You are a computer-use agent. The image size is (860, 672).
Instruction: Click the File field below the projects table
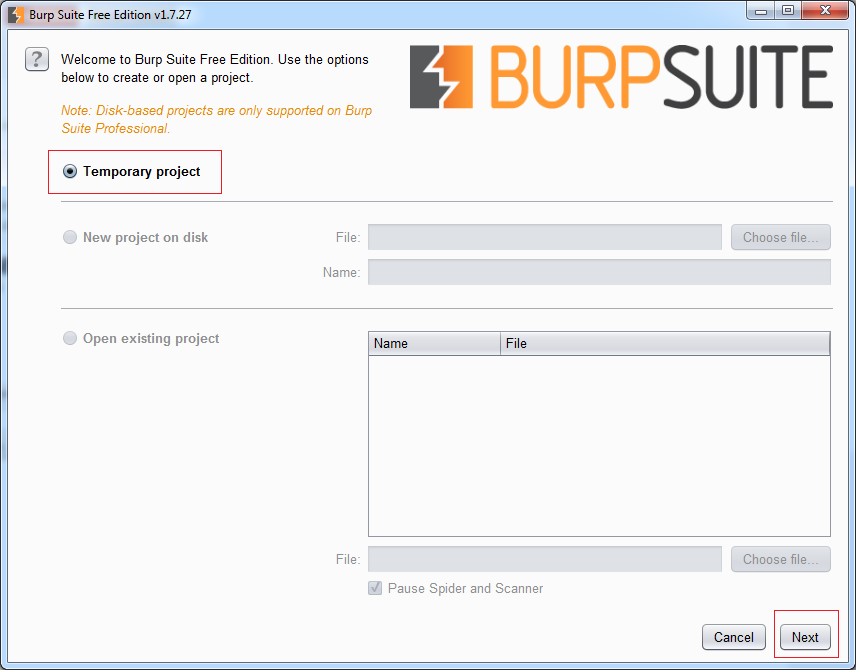pos(544,559)
